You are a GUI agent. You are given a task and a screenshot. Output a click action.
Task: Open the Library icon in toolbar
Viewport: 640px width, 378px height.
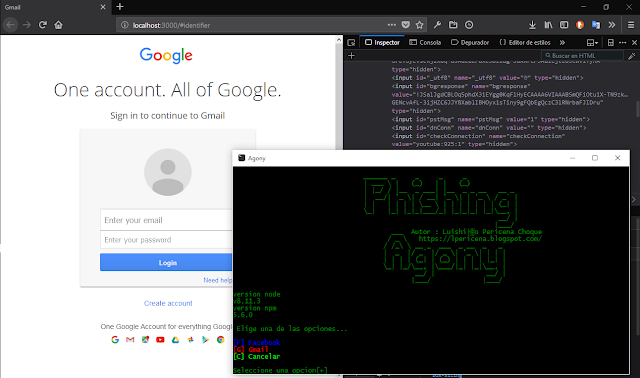(x=548, y=25)
